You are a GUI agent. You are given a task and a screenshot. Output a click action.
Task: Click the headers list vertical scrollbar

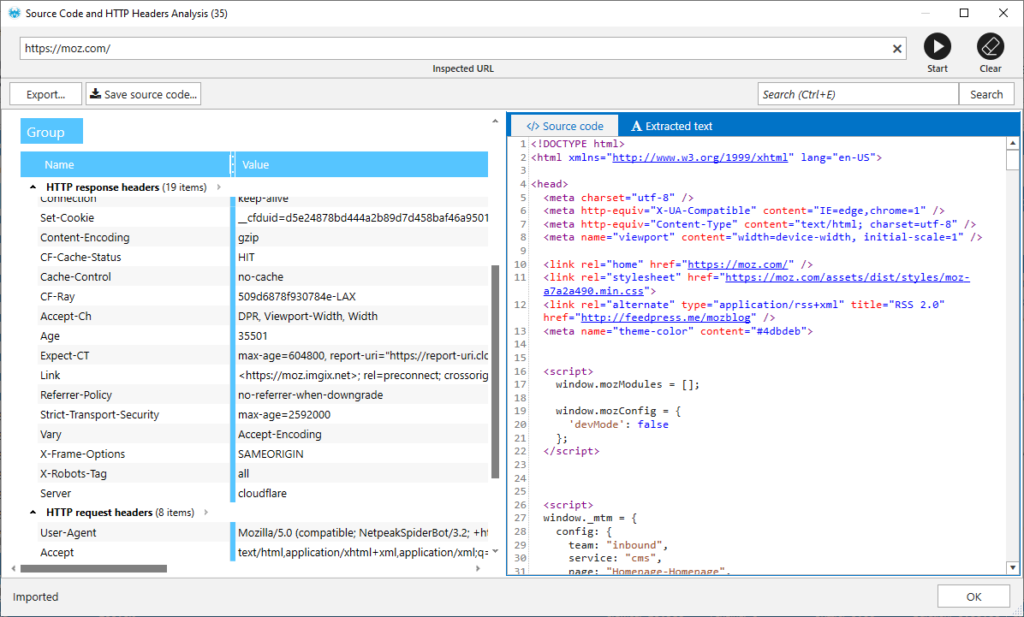pos(495,371)
